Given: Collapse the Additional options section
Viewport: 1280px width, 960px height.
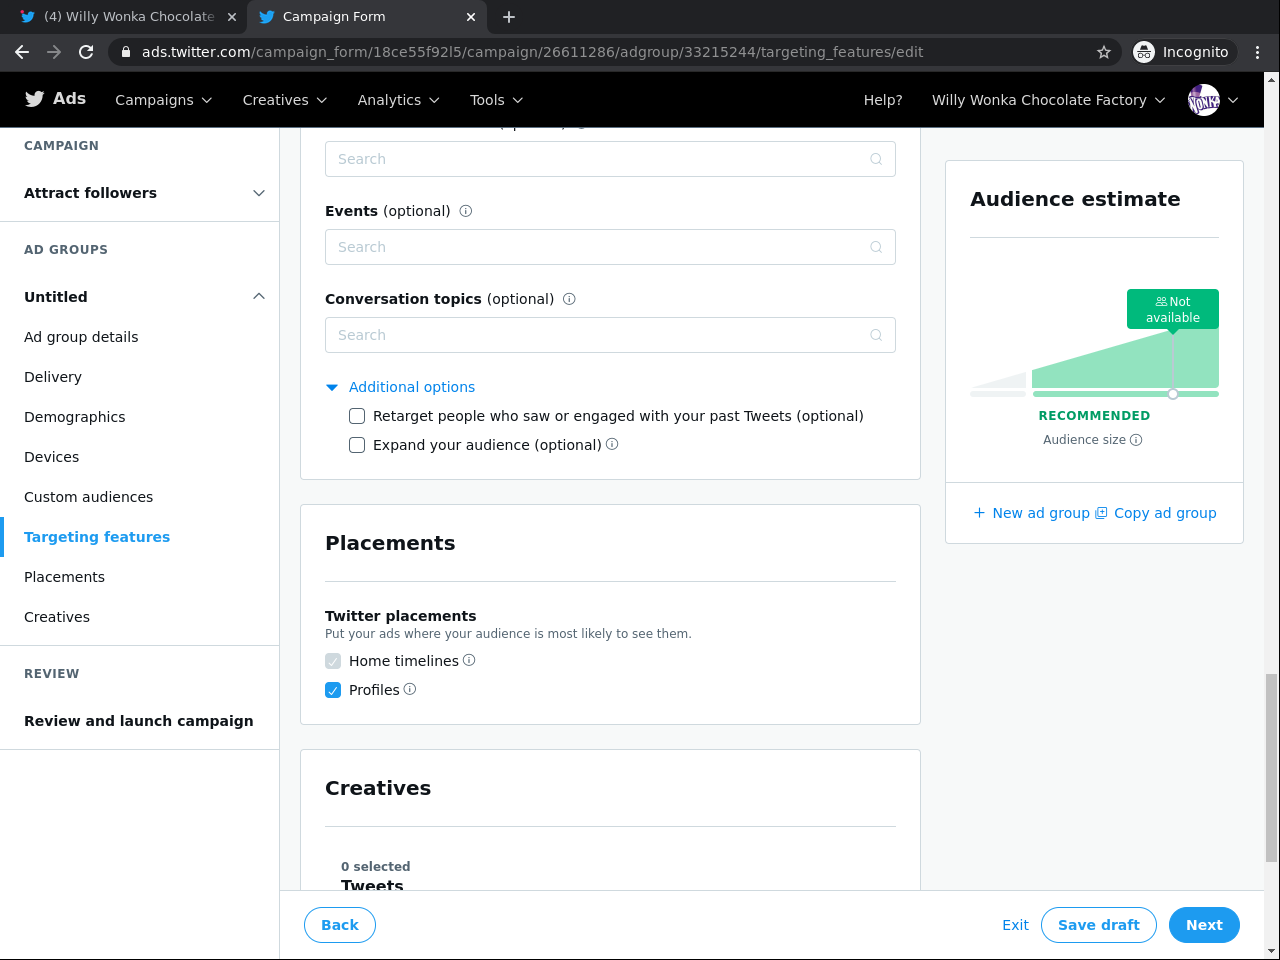Looking at the screenshot, I should click(333, 387).
